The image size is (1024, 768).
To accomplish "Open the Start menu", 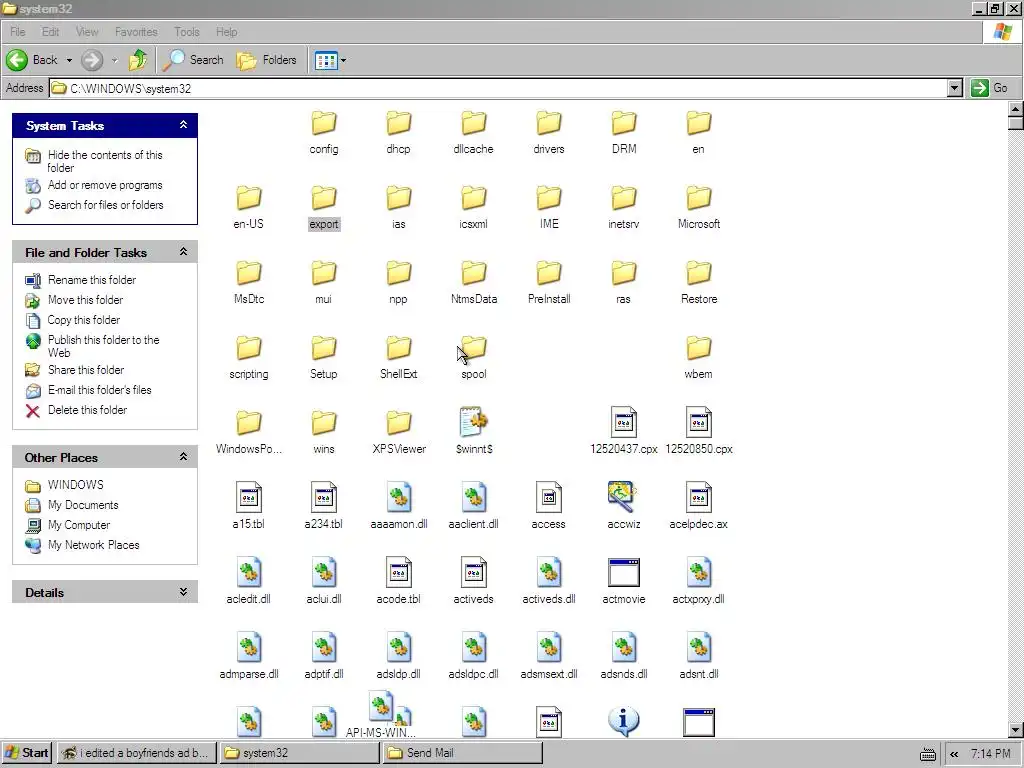I will pos(27,753).
